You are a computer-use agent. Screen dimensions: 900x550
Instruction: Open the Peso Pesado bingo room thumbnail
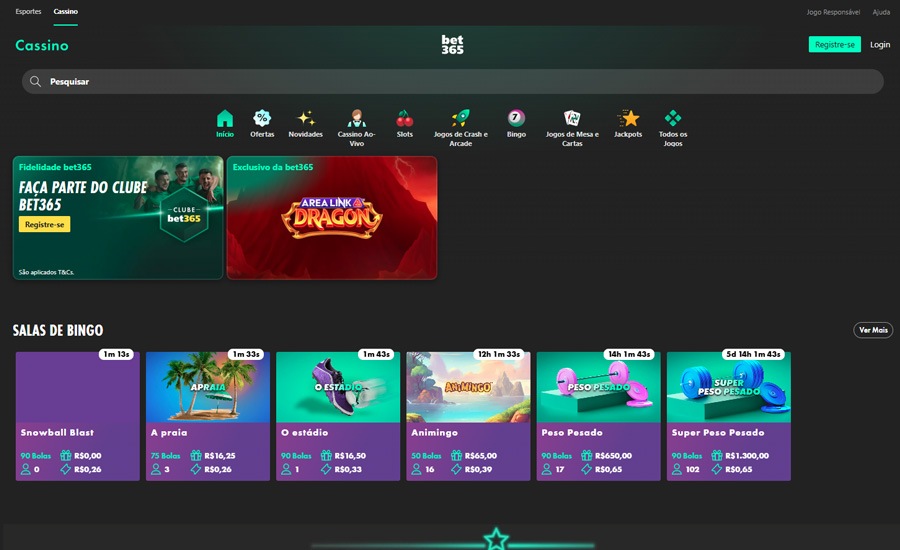coord(599,388)
